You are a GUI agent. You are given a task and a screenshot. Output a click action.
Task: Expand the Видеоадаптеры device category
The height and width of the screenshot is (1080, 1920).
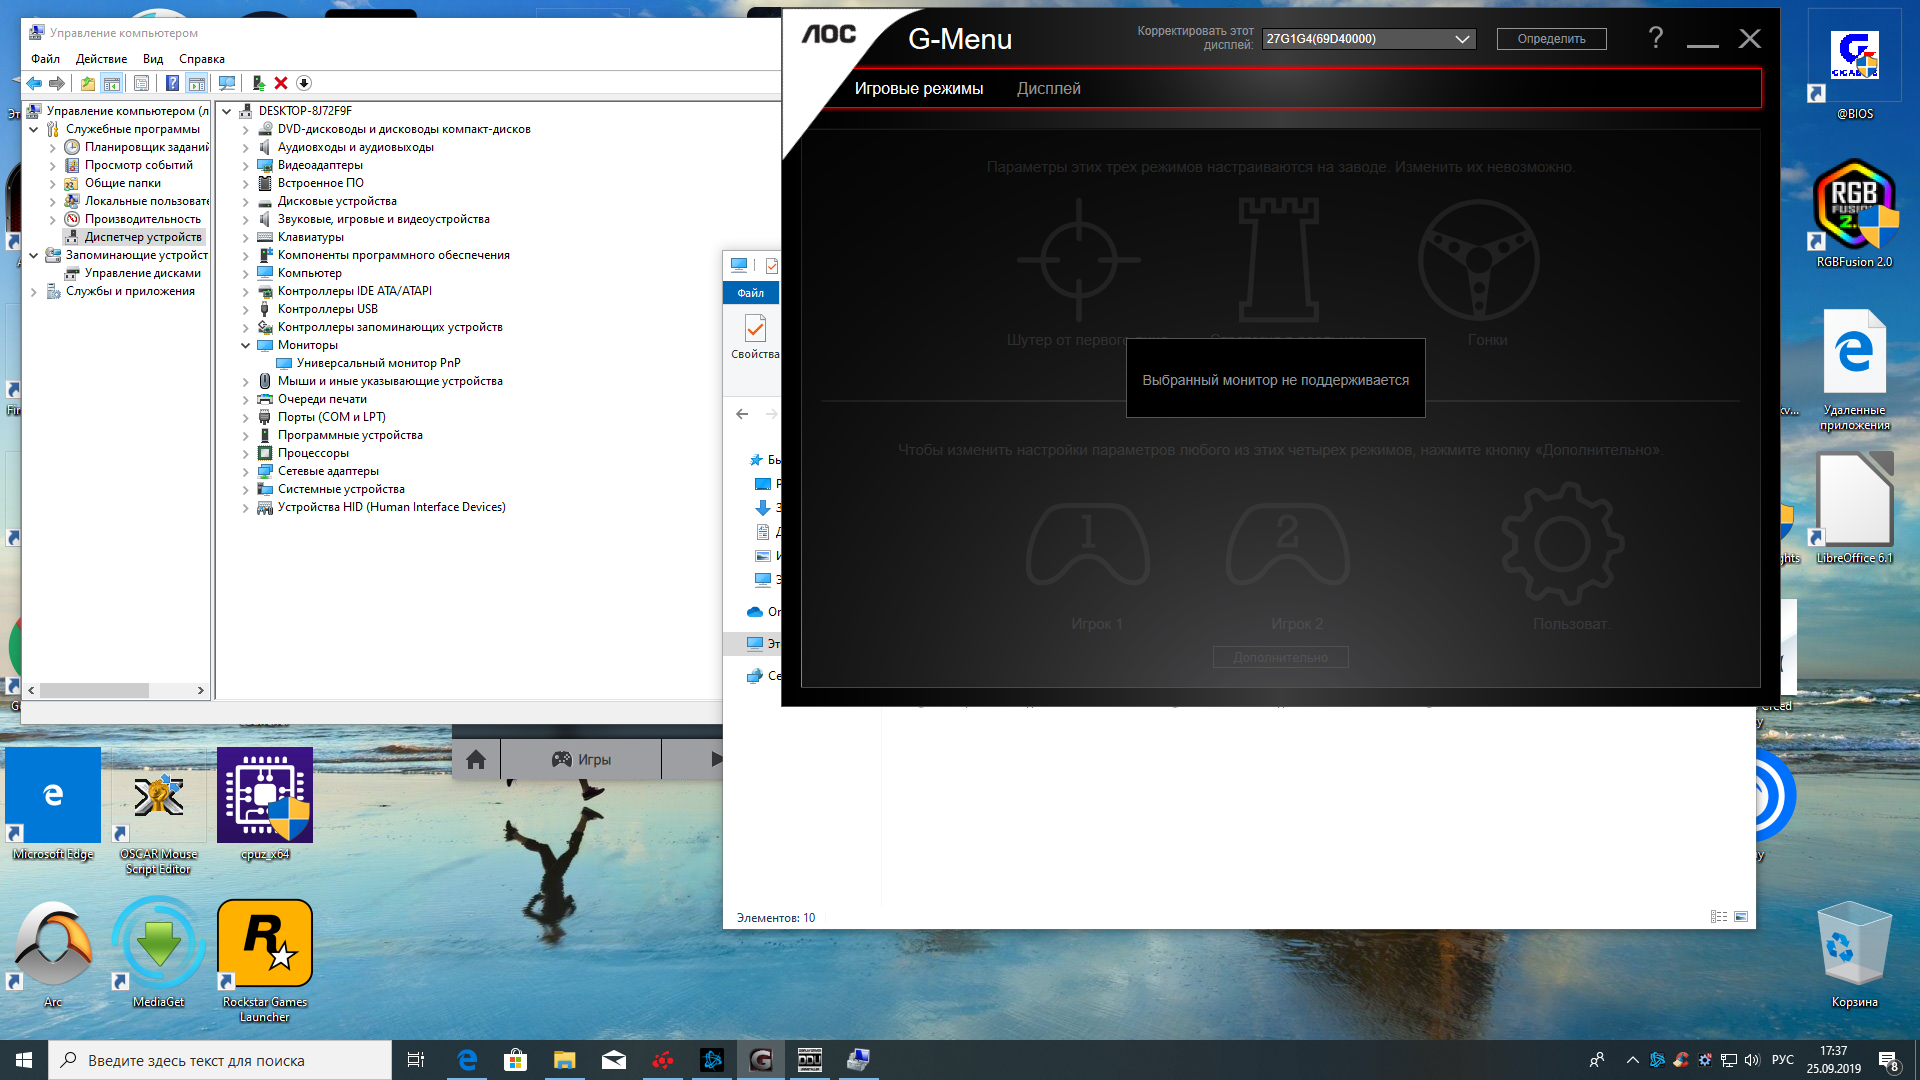[x=245, y=165]
